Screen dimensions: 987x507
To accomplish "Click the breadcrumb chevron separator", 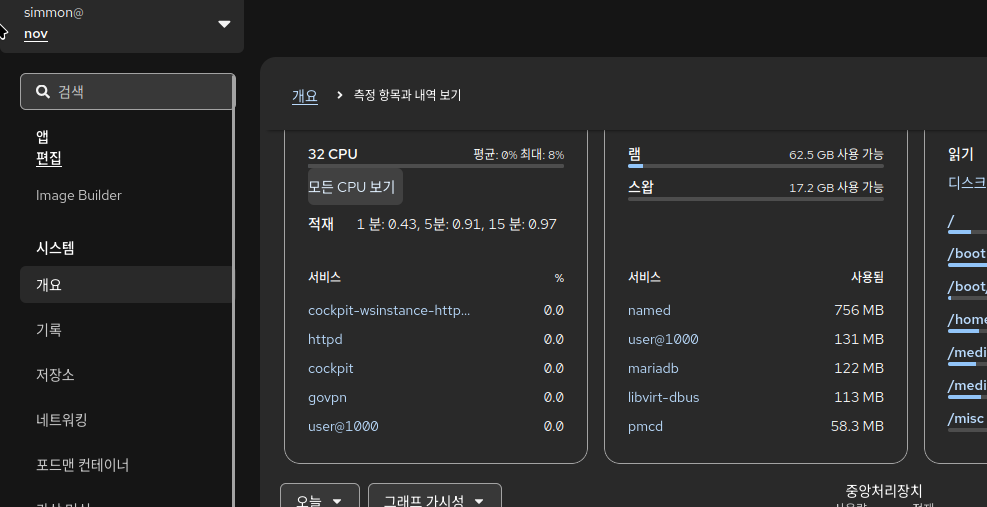I will pyautogui.click(x=340, y=95).
